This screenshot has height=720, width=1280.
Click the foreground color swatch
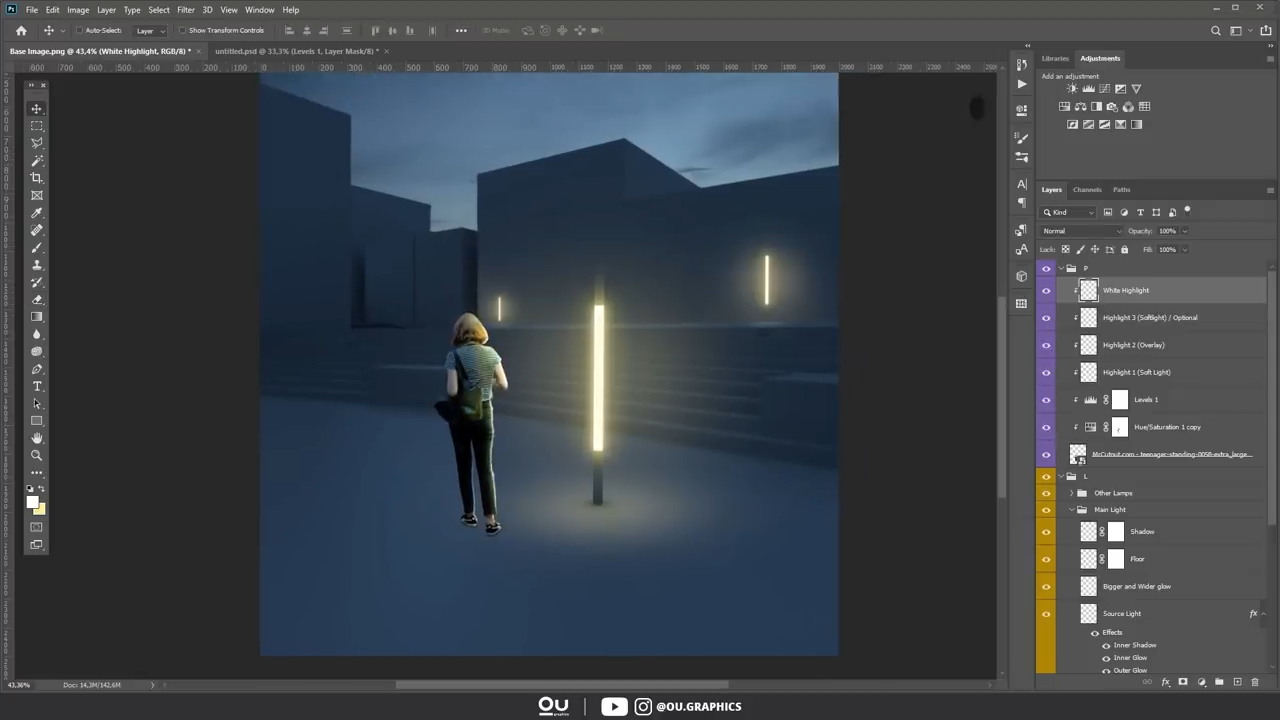pos(32,502)
